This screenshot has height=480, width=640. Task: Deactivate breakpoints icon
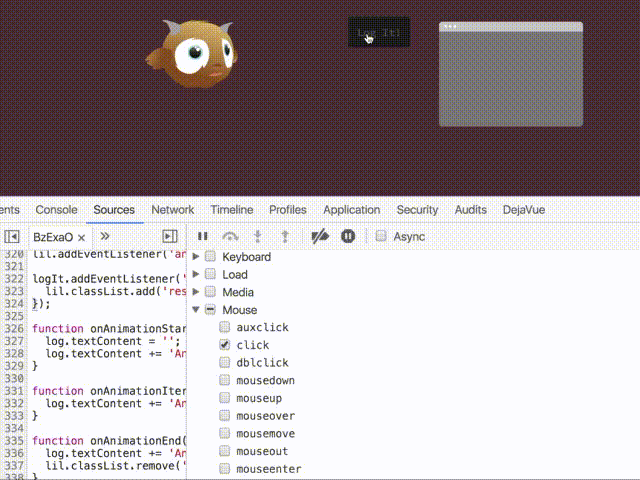320,236
